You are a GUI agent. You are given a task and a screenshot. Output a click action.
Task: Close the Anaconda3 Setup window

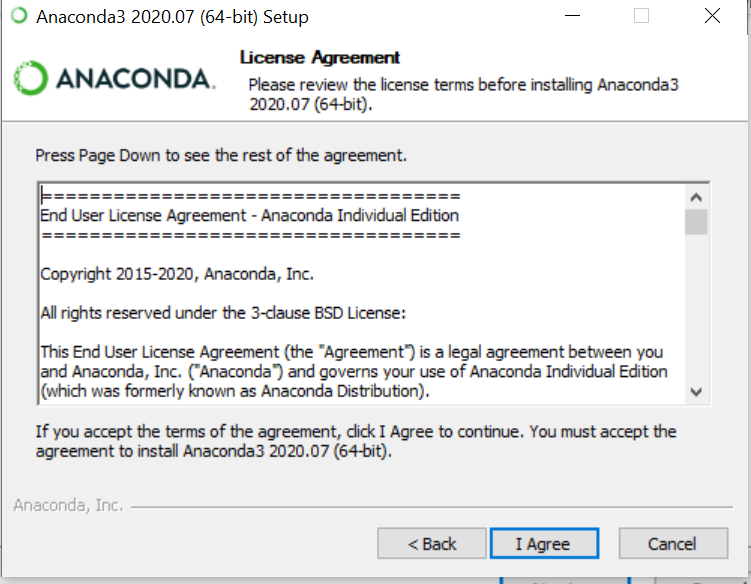712,16
